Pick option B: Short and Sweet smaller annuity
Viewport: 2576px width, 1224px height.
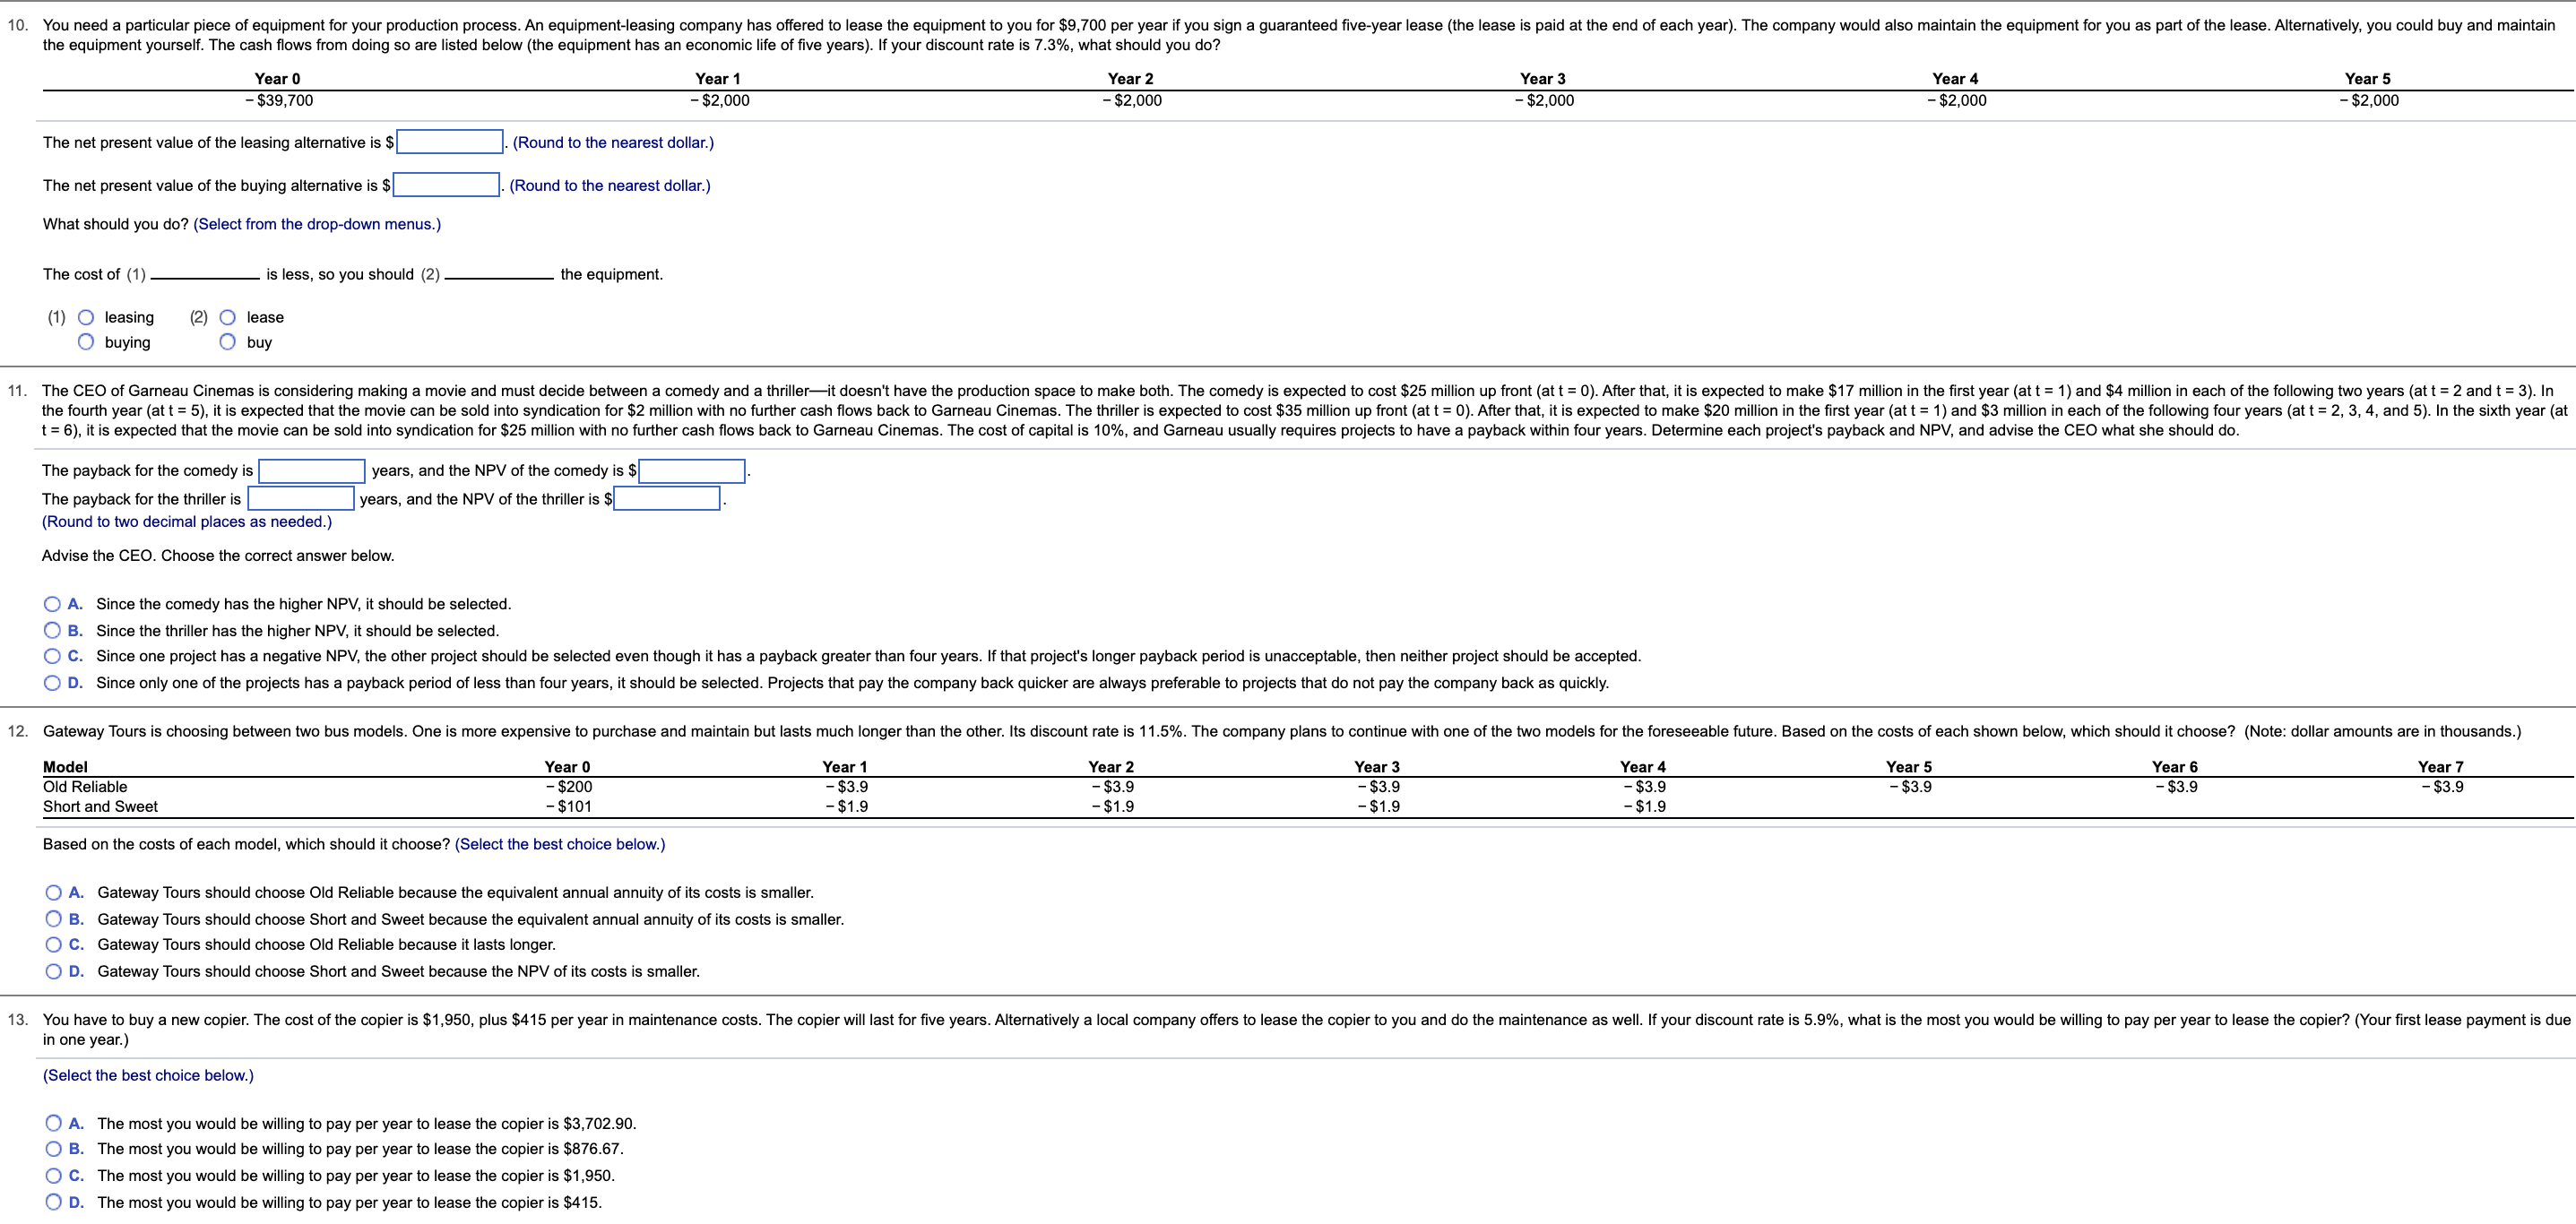(x=53, y=919)
